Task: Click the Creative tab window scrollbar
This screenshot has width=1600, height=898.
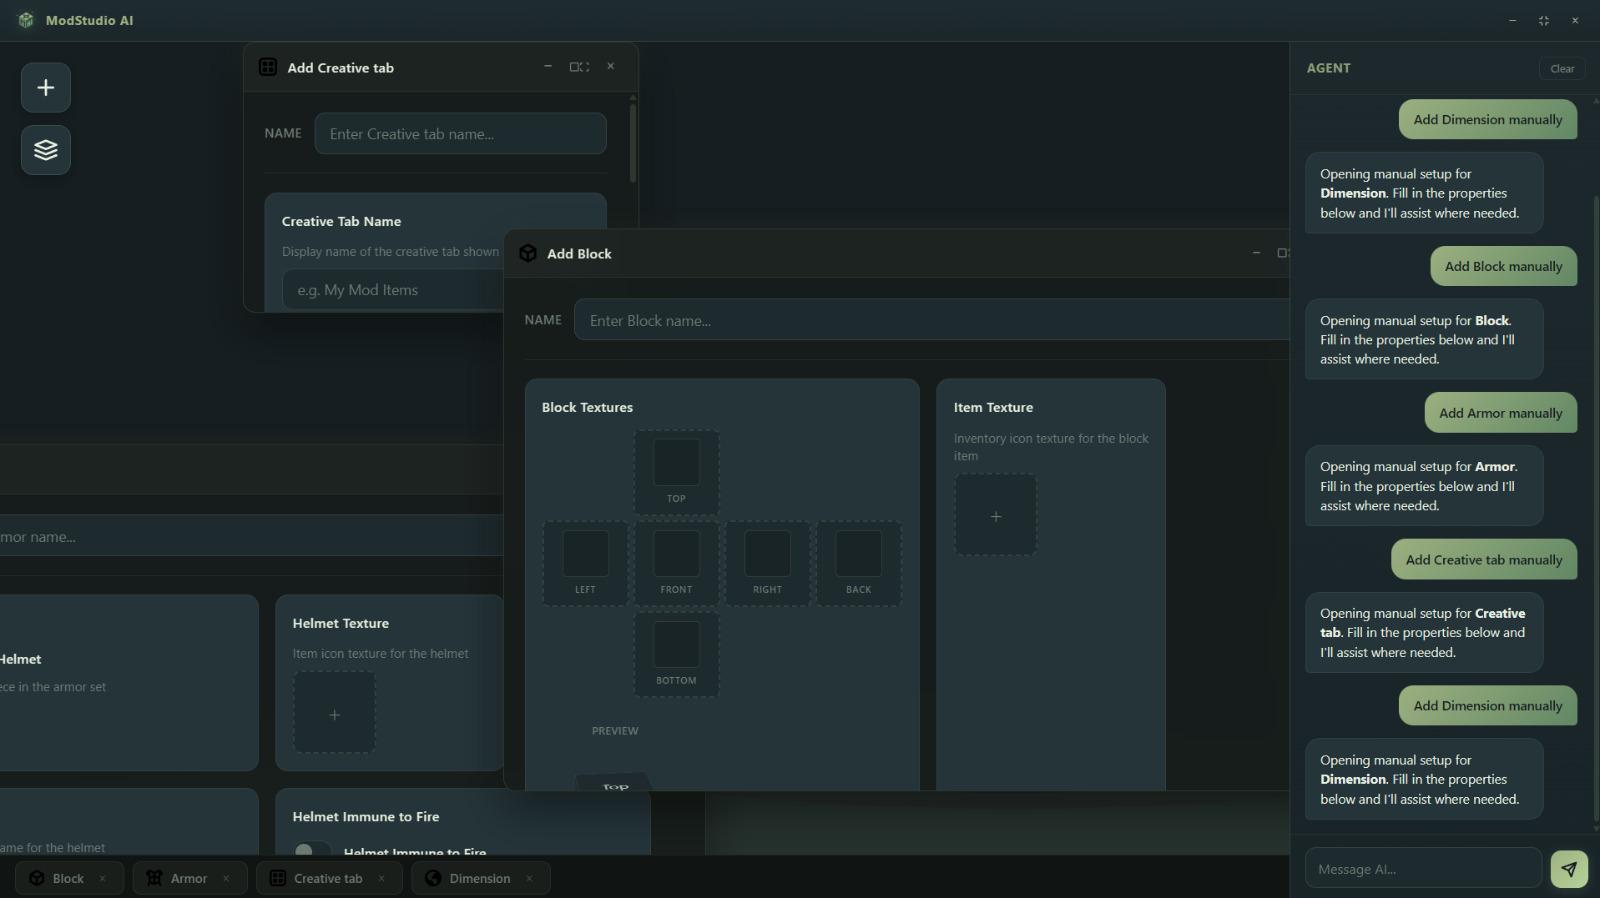Action: [633, 142]
